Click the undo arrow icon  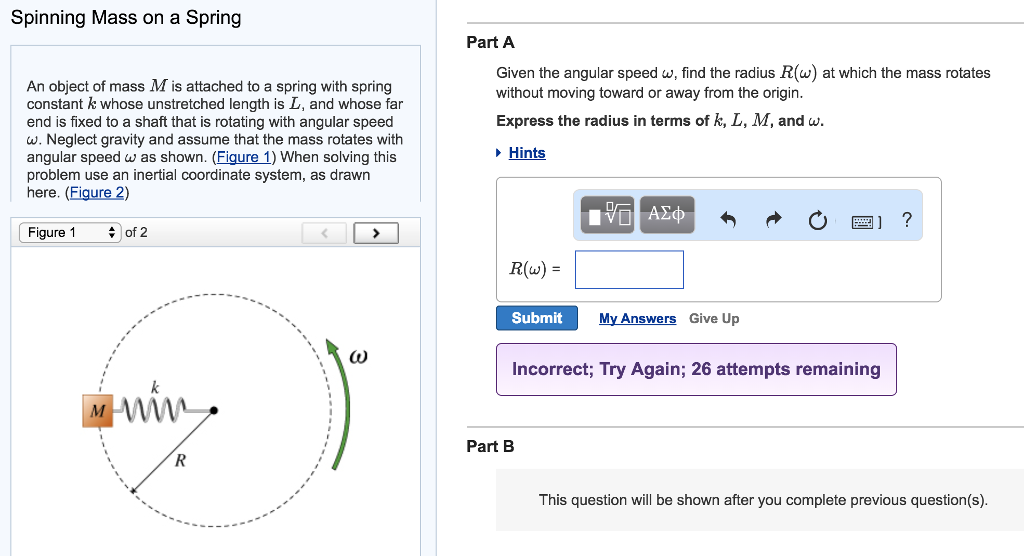coord(728,221)
